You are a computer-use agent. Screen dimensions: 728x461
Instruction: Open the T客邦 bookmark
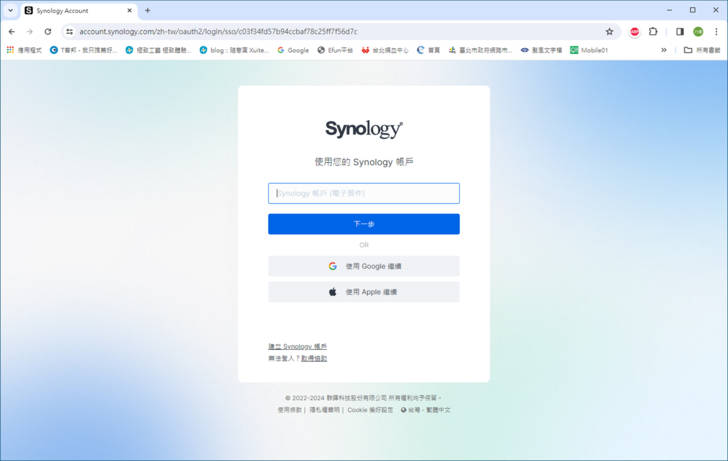coord(84,50)
